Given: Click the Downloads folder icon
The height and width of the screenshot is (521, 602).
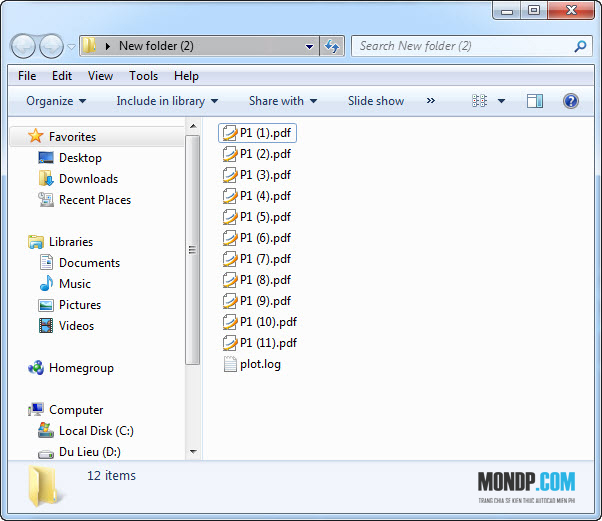Looking at the screenshot, I should (x=46, y=179).
